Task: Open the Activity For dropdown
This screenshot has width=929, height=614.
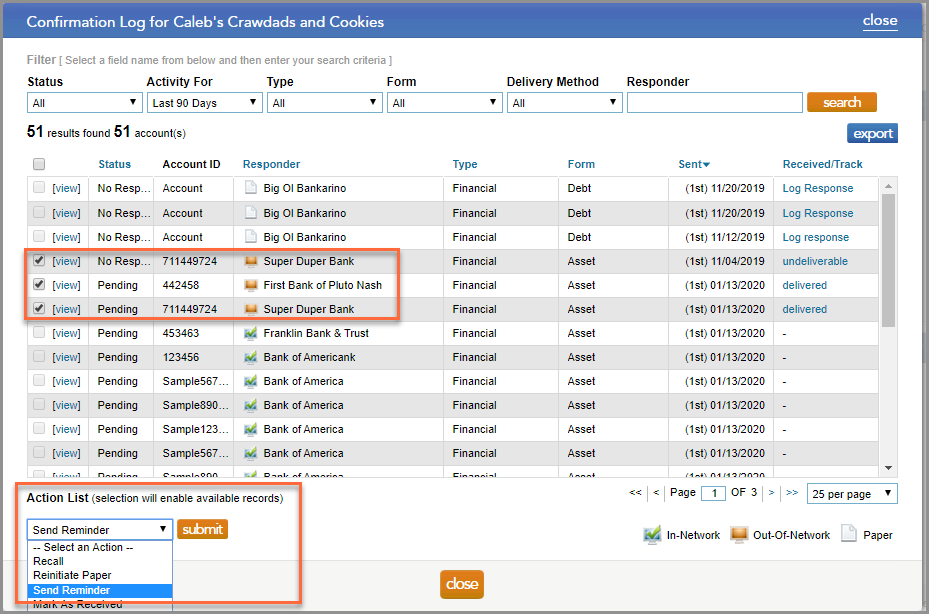Action: coord(204,101)
